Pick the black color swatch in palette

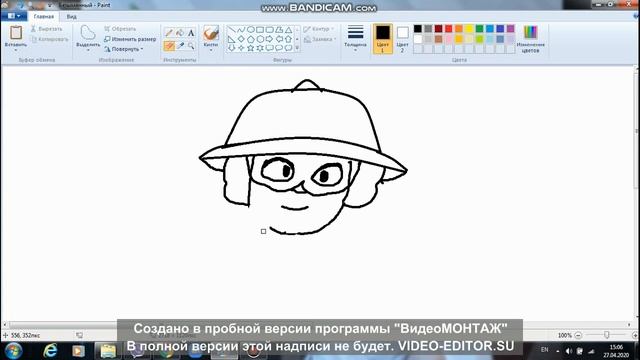pyautogui.click(x=418, y=29)
